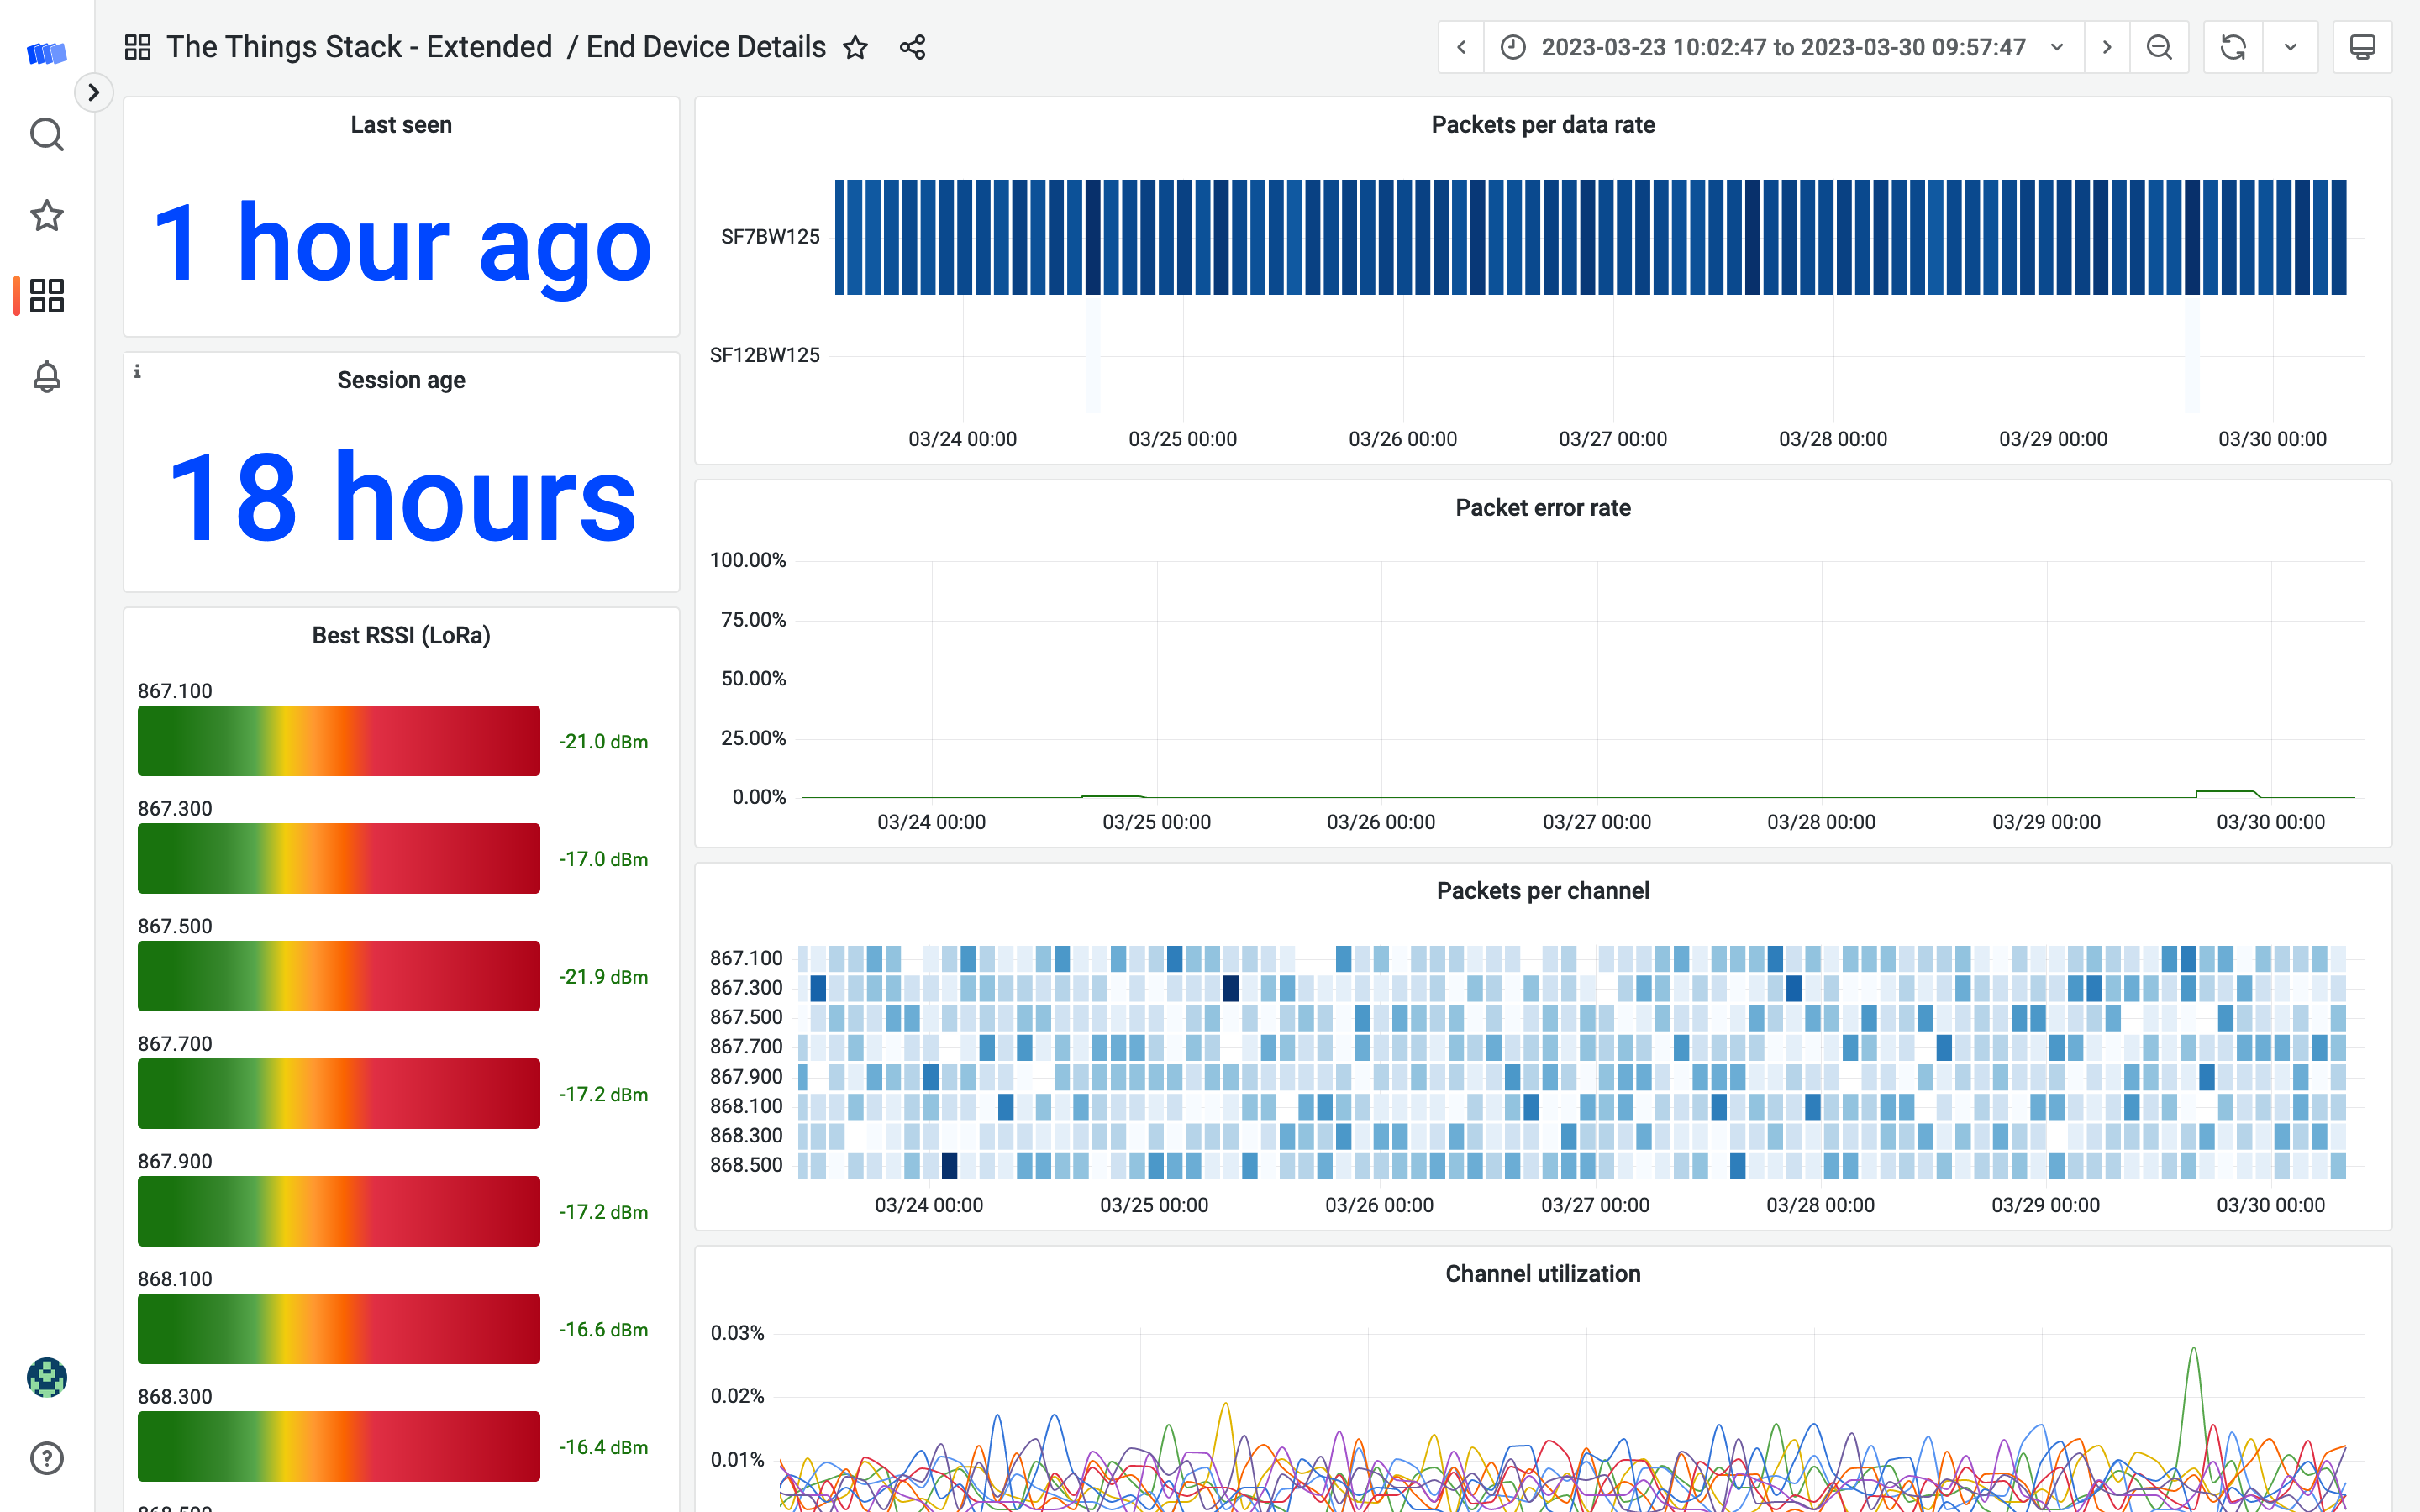Image resolution: width=2420 pixels, height=1512 pixels.
Task: Expand the sidebar navigation menu
Action: click(x=94, y=92)
